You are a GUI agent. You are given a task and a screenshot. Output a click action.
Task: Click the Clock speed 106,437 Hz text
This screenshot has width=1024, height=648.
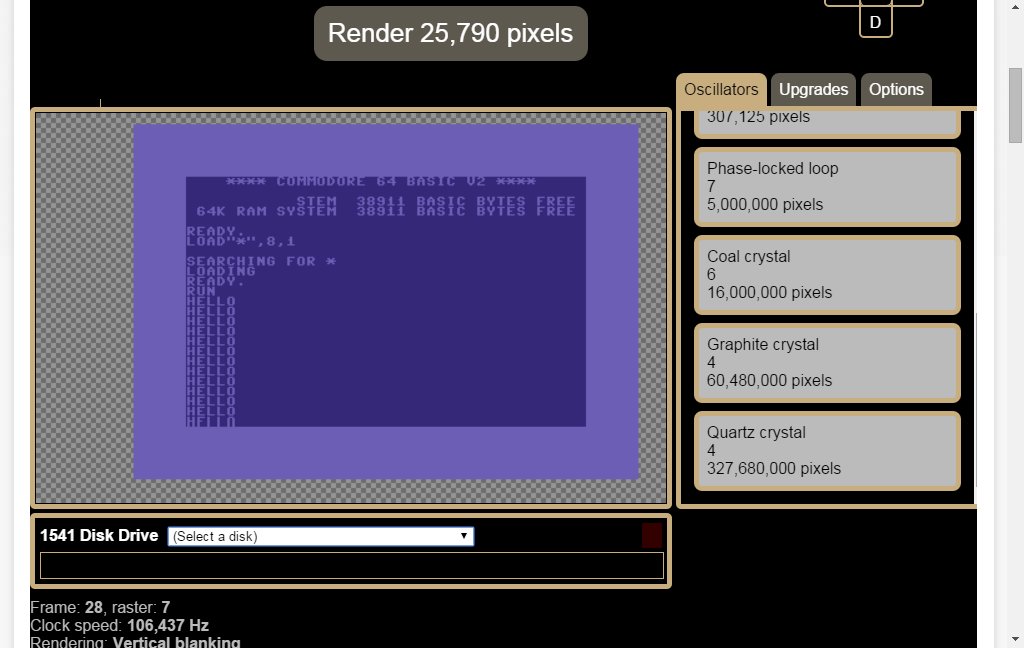[x=120, y=626]
